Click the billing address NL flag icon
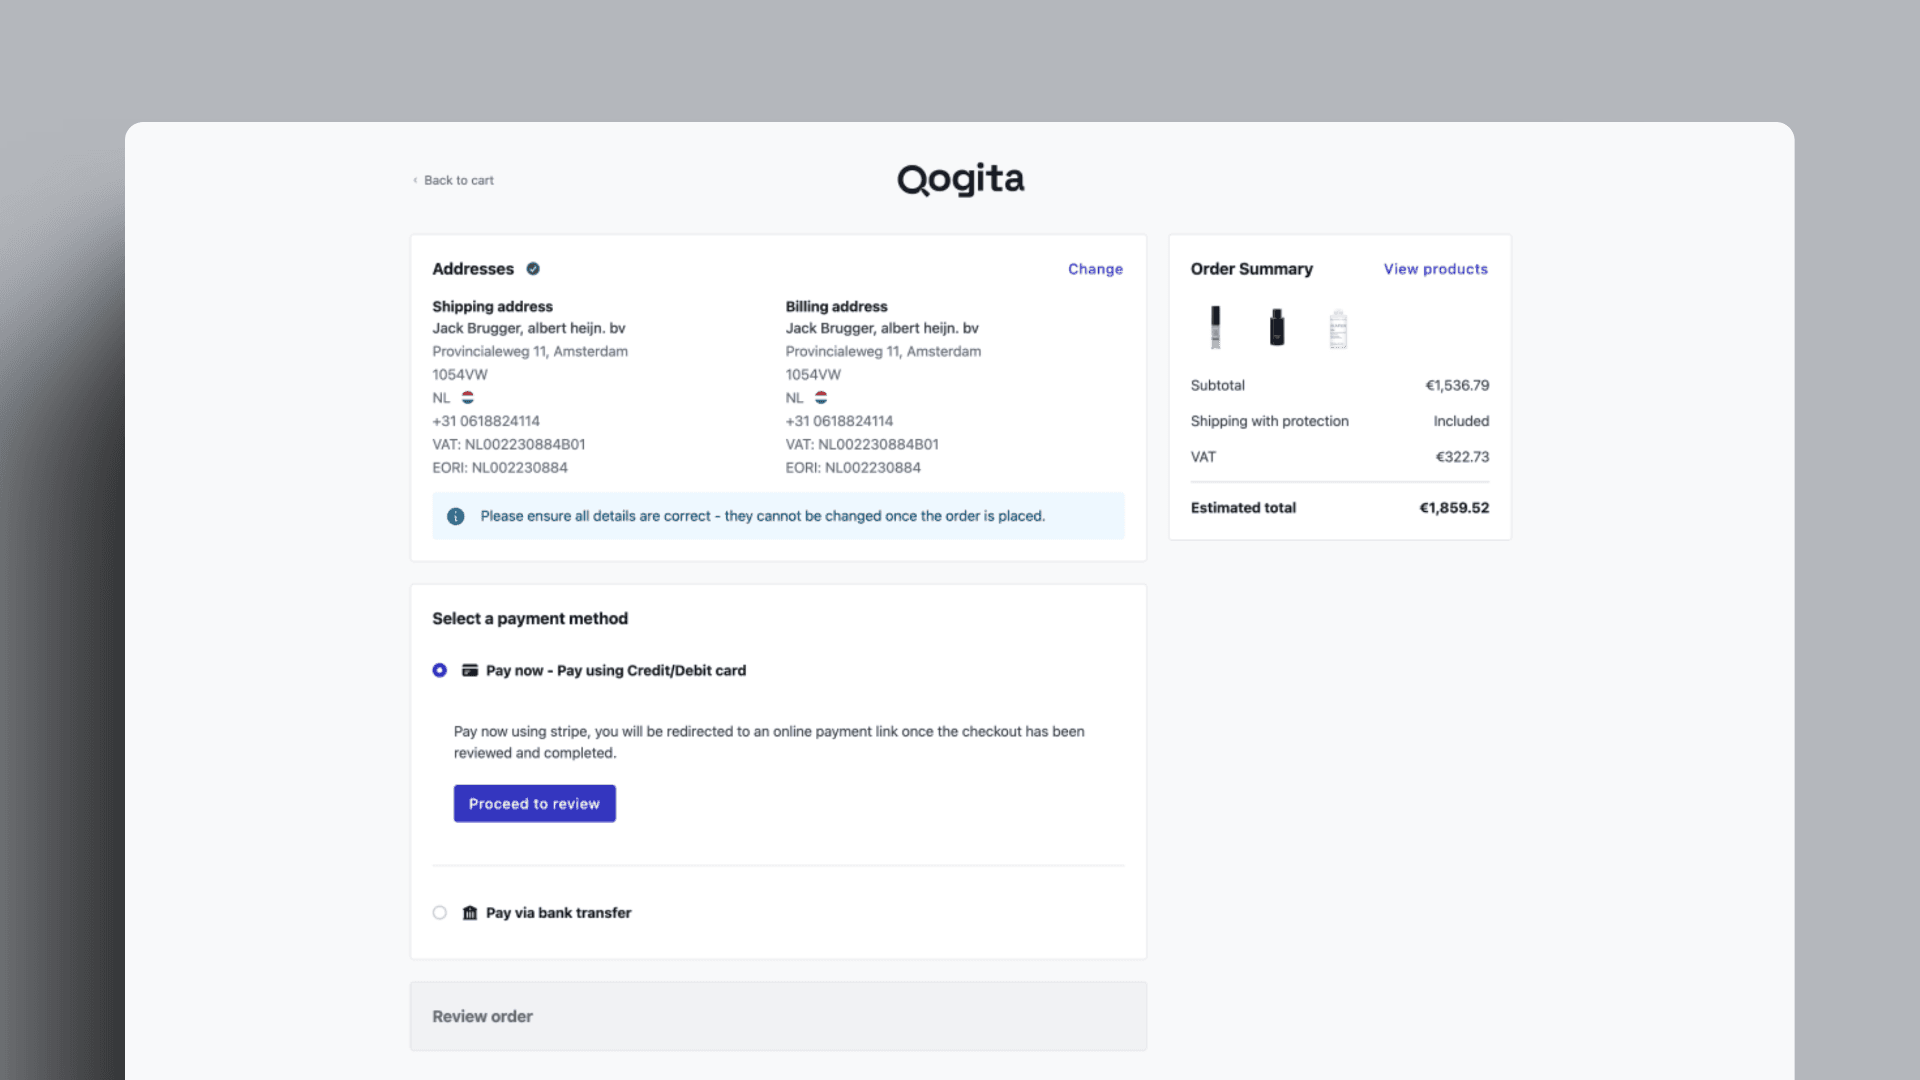 (x=821, y=398)
